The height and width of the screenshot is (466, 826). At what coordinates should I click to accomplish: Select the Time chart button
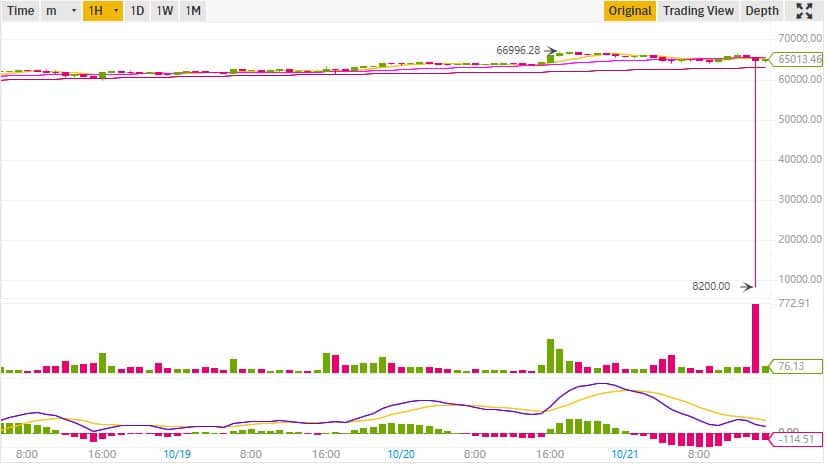pyautogui.click(x=21, y=11)
